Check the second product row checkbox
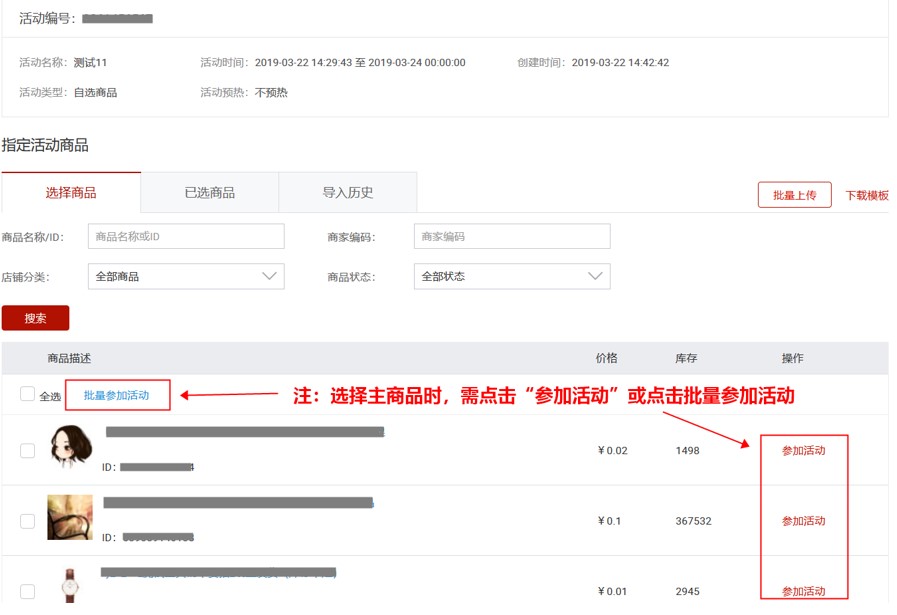This screenshot has height=615, width=897. (x=27, y=521)
